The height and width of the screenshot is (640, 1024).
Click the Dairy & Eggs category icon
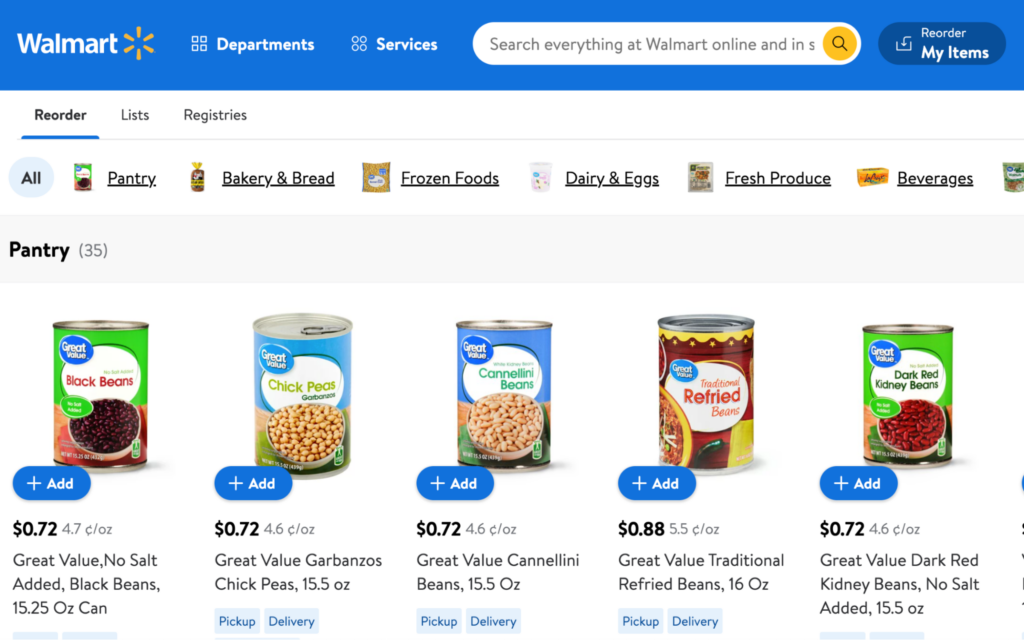coord(540,178)
